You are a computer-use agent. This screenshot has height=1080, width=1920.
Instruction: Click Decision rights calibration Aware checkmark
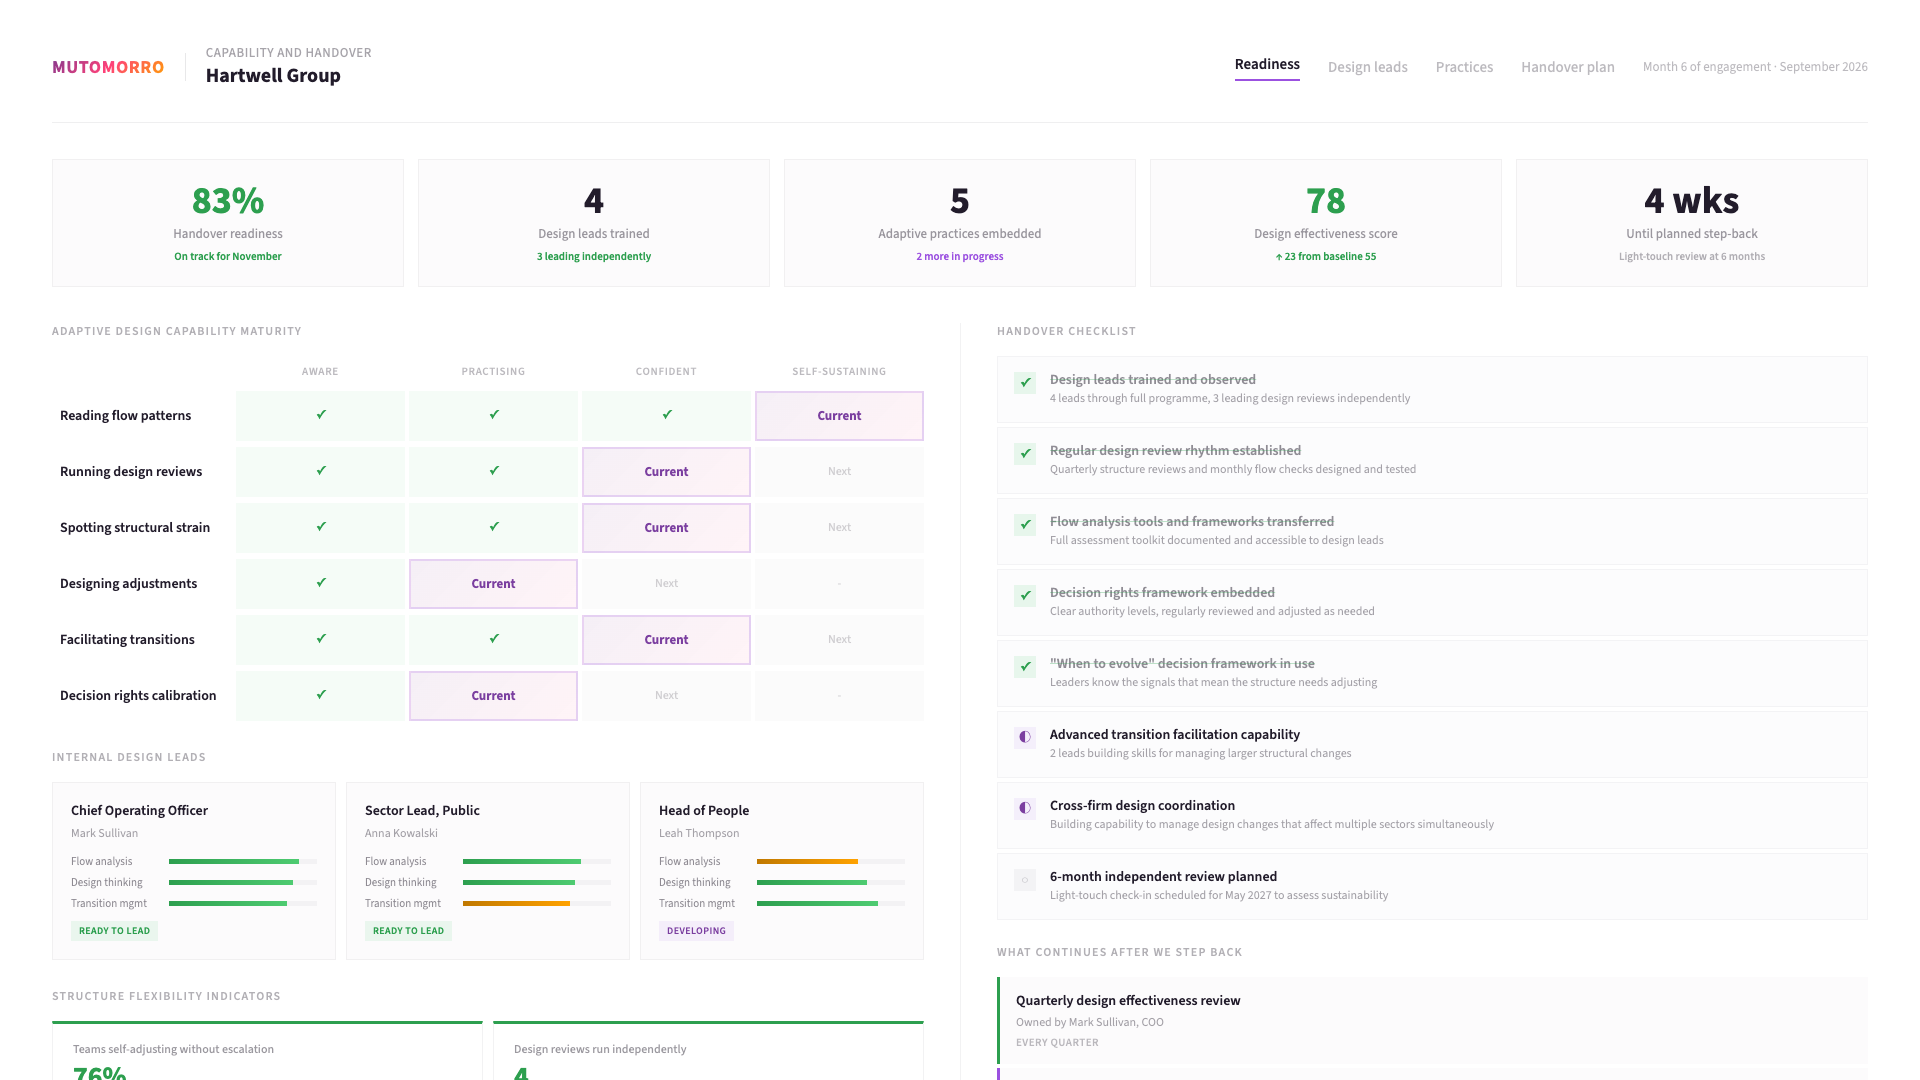point(321,695)
